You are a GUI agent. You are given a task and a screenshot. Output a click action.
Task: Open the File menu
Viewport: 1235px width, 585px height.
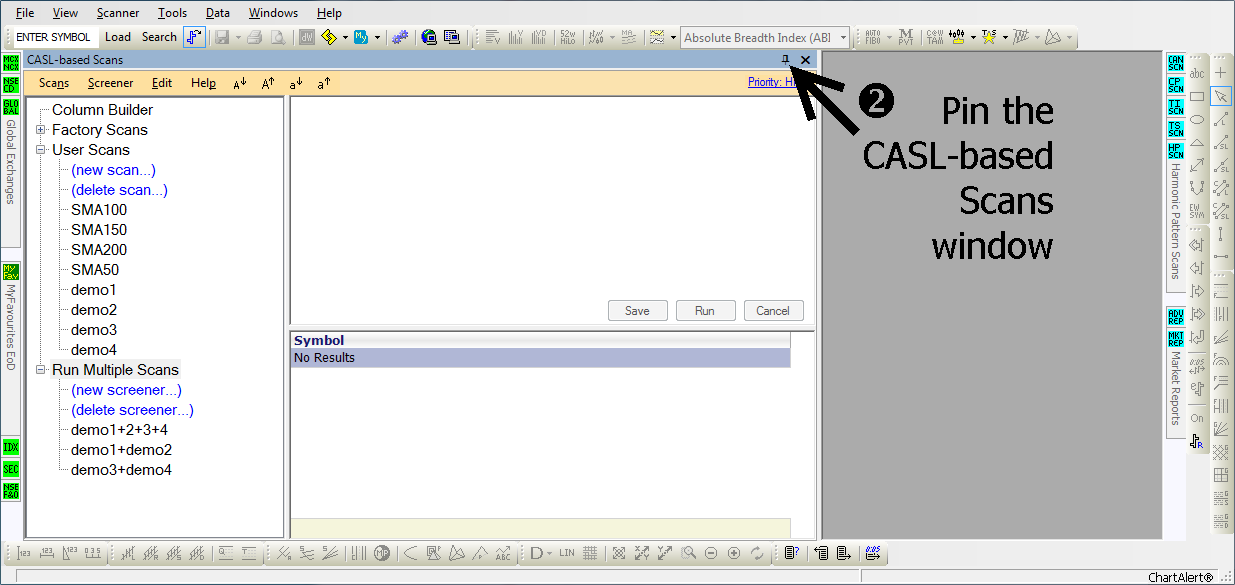click(x=25, y=13)
